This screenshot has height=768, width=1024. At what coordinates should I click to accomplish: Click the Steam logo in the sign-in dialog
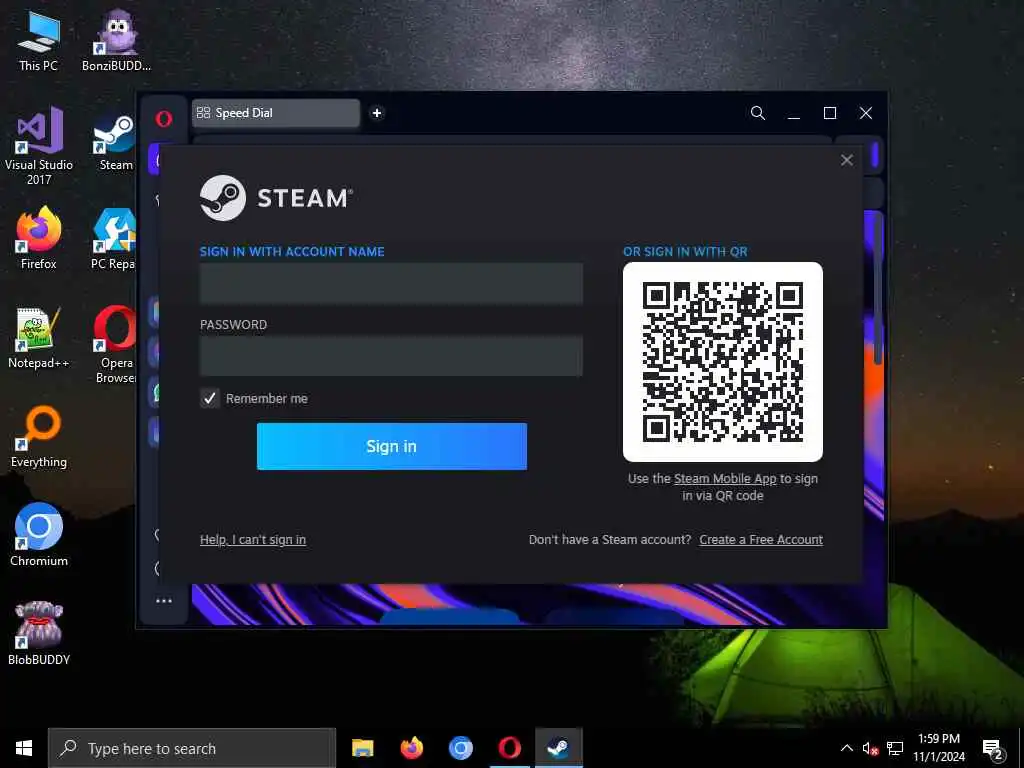(276, 198)
